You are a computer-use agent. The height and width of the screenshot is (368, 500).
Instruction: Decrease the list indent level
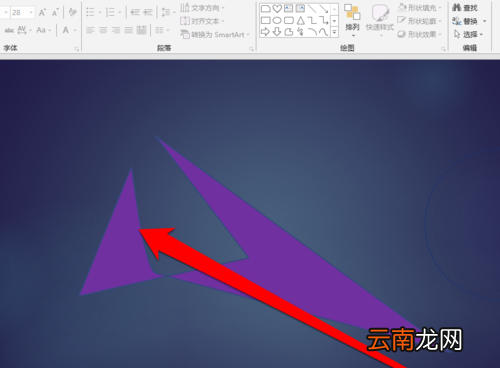click(135, 13)
